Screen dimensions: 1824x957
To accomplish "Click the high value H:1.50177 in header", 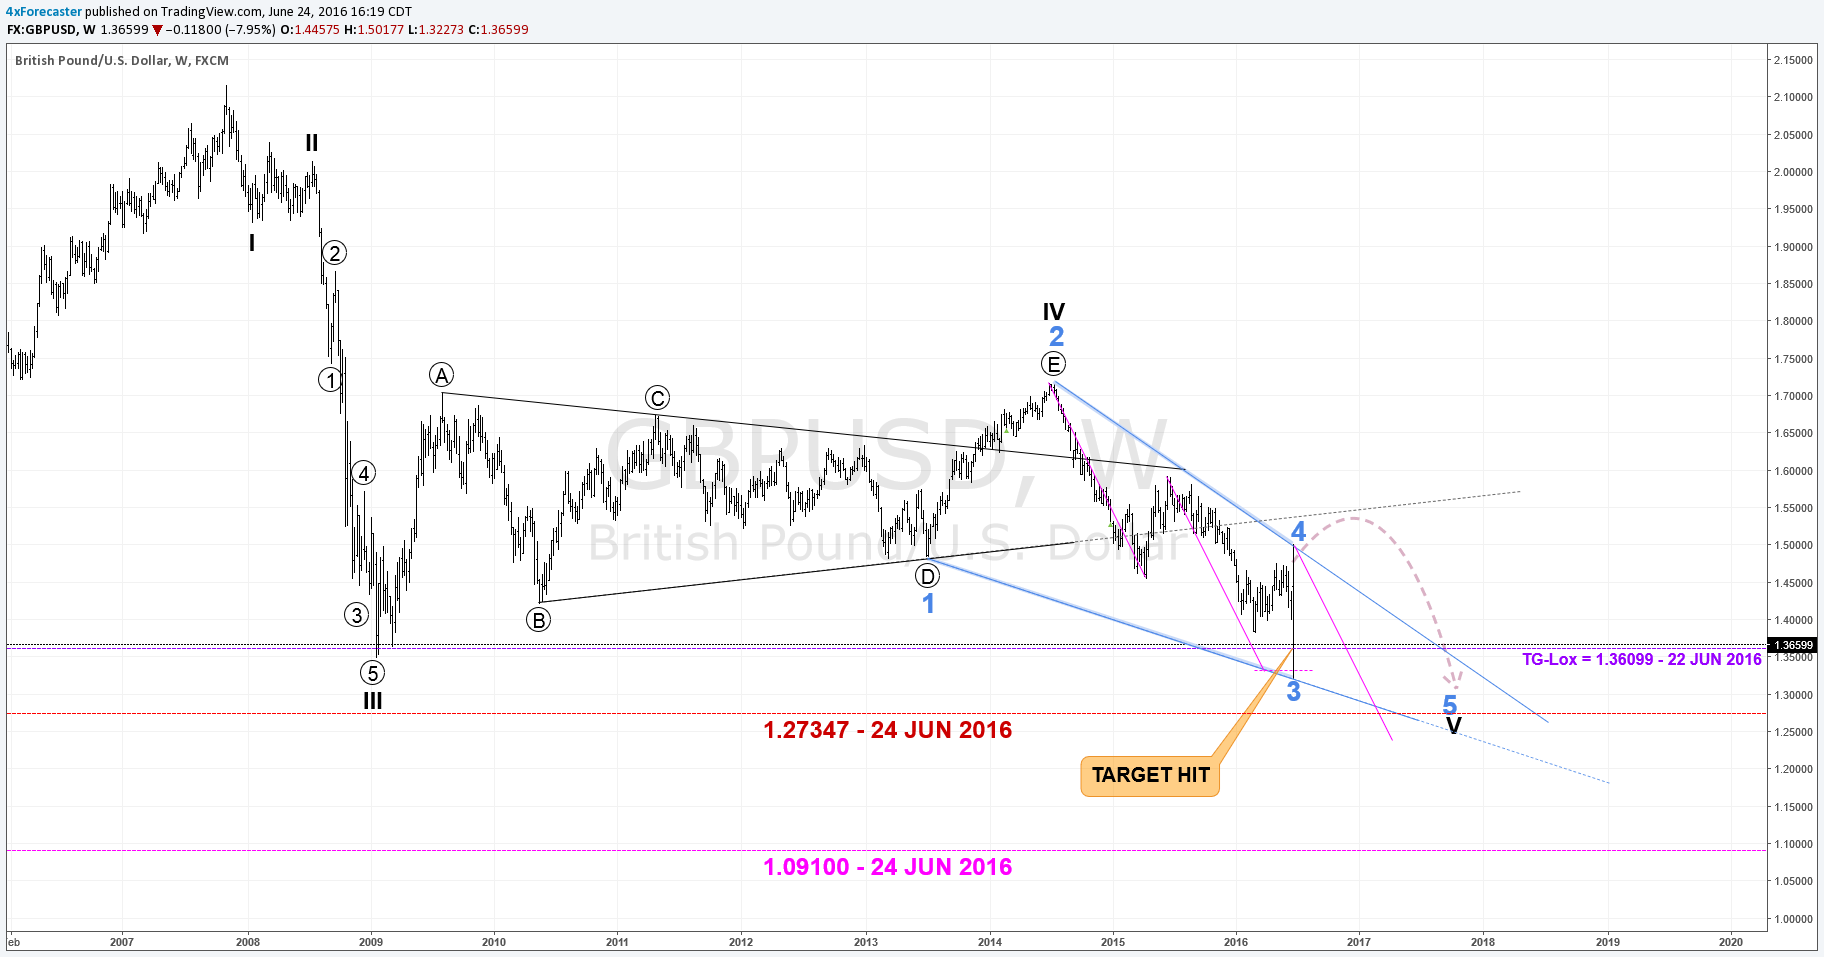I will click(373, 30).
